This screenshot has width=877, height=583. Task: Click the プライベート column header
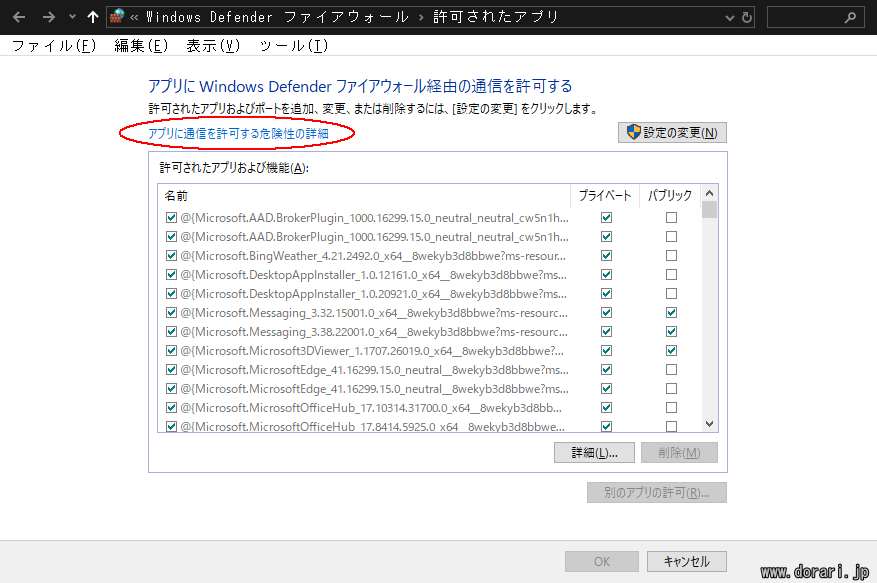605,195
